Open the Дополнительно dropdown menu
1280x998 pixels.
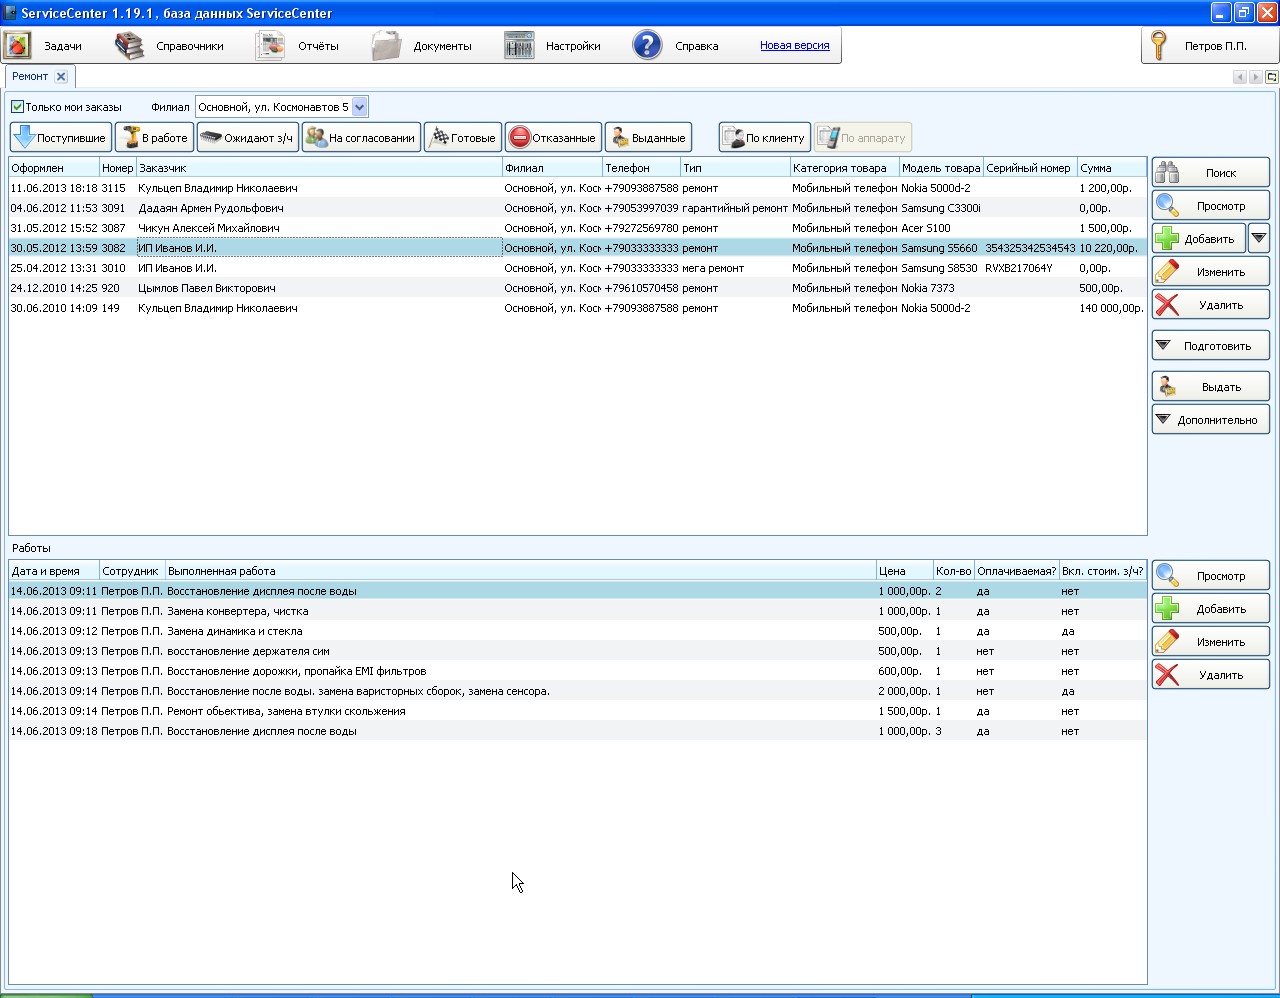[x=1211, y=420]
